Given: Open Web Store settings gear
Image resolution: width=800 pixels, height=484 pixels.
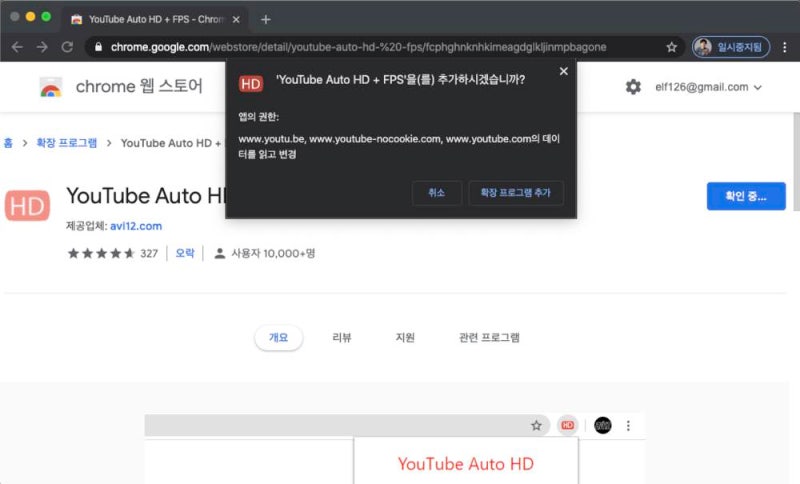Looking at the screenshot, I should point(633,87).
